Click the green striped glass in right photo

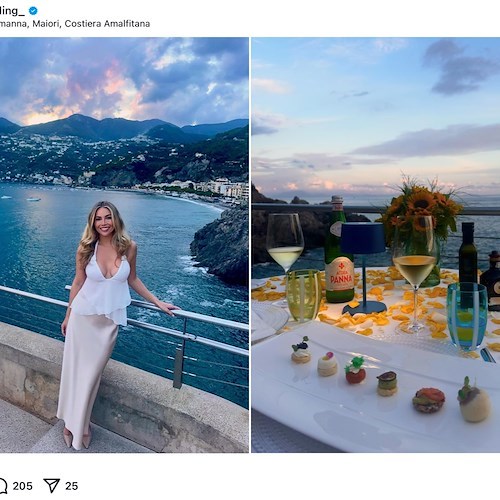tap(304, 295)
